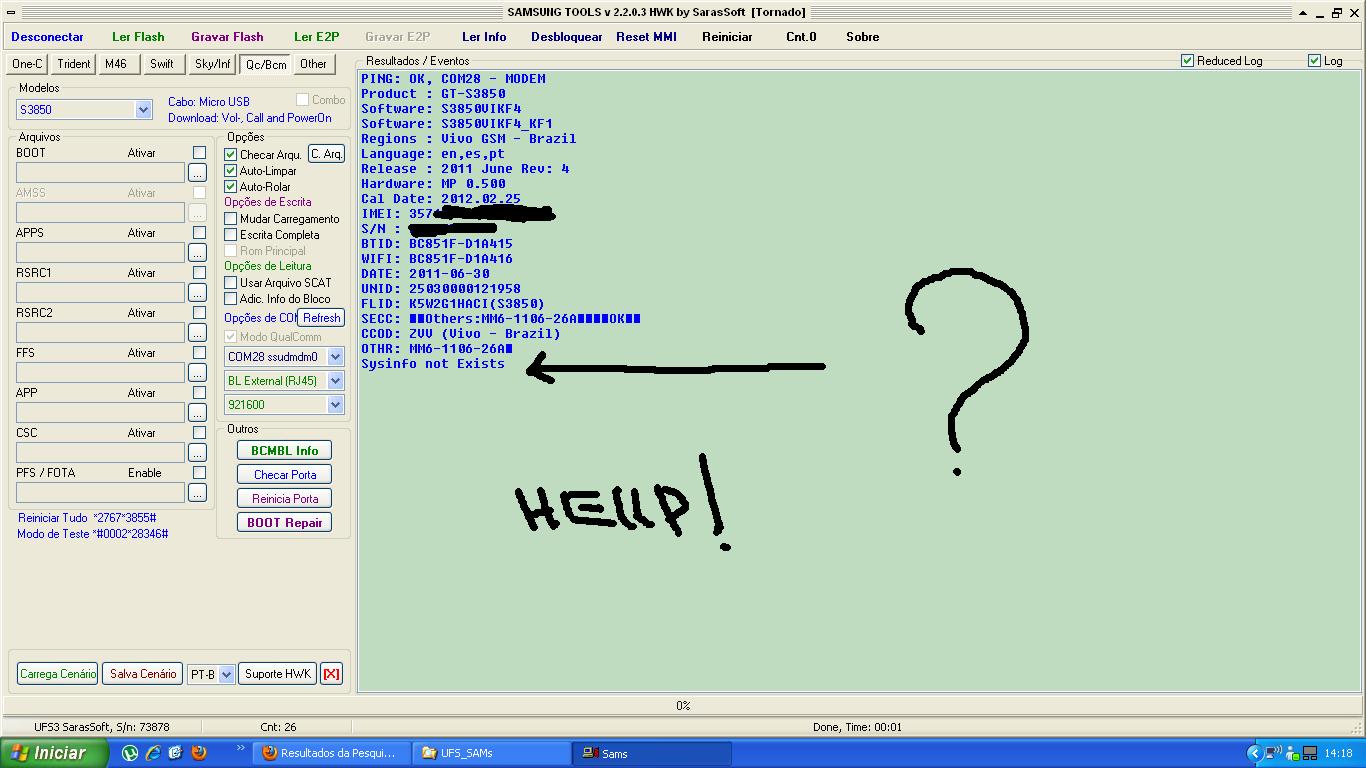Click Desconectar in top menu
This screenshot has height=768, width=1366.
click(x=48, y=37)
